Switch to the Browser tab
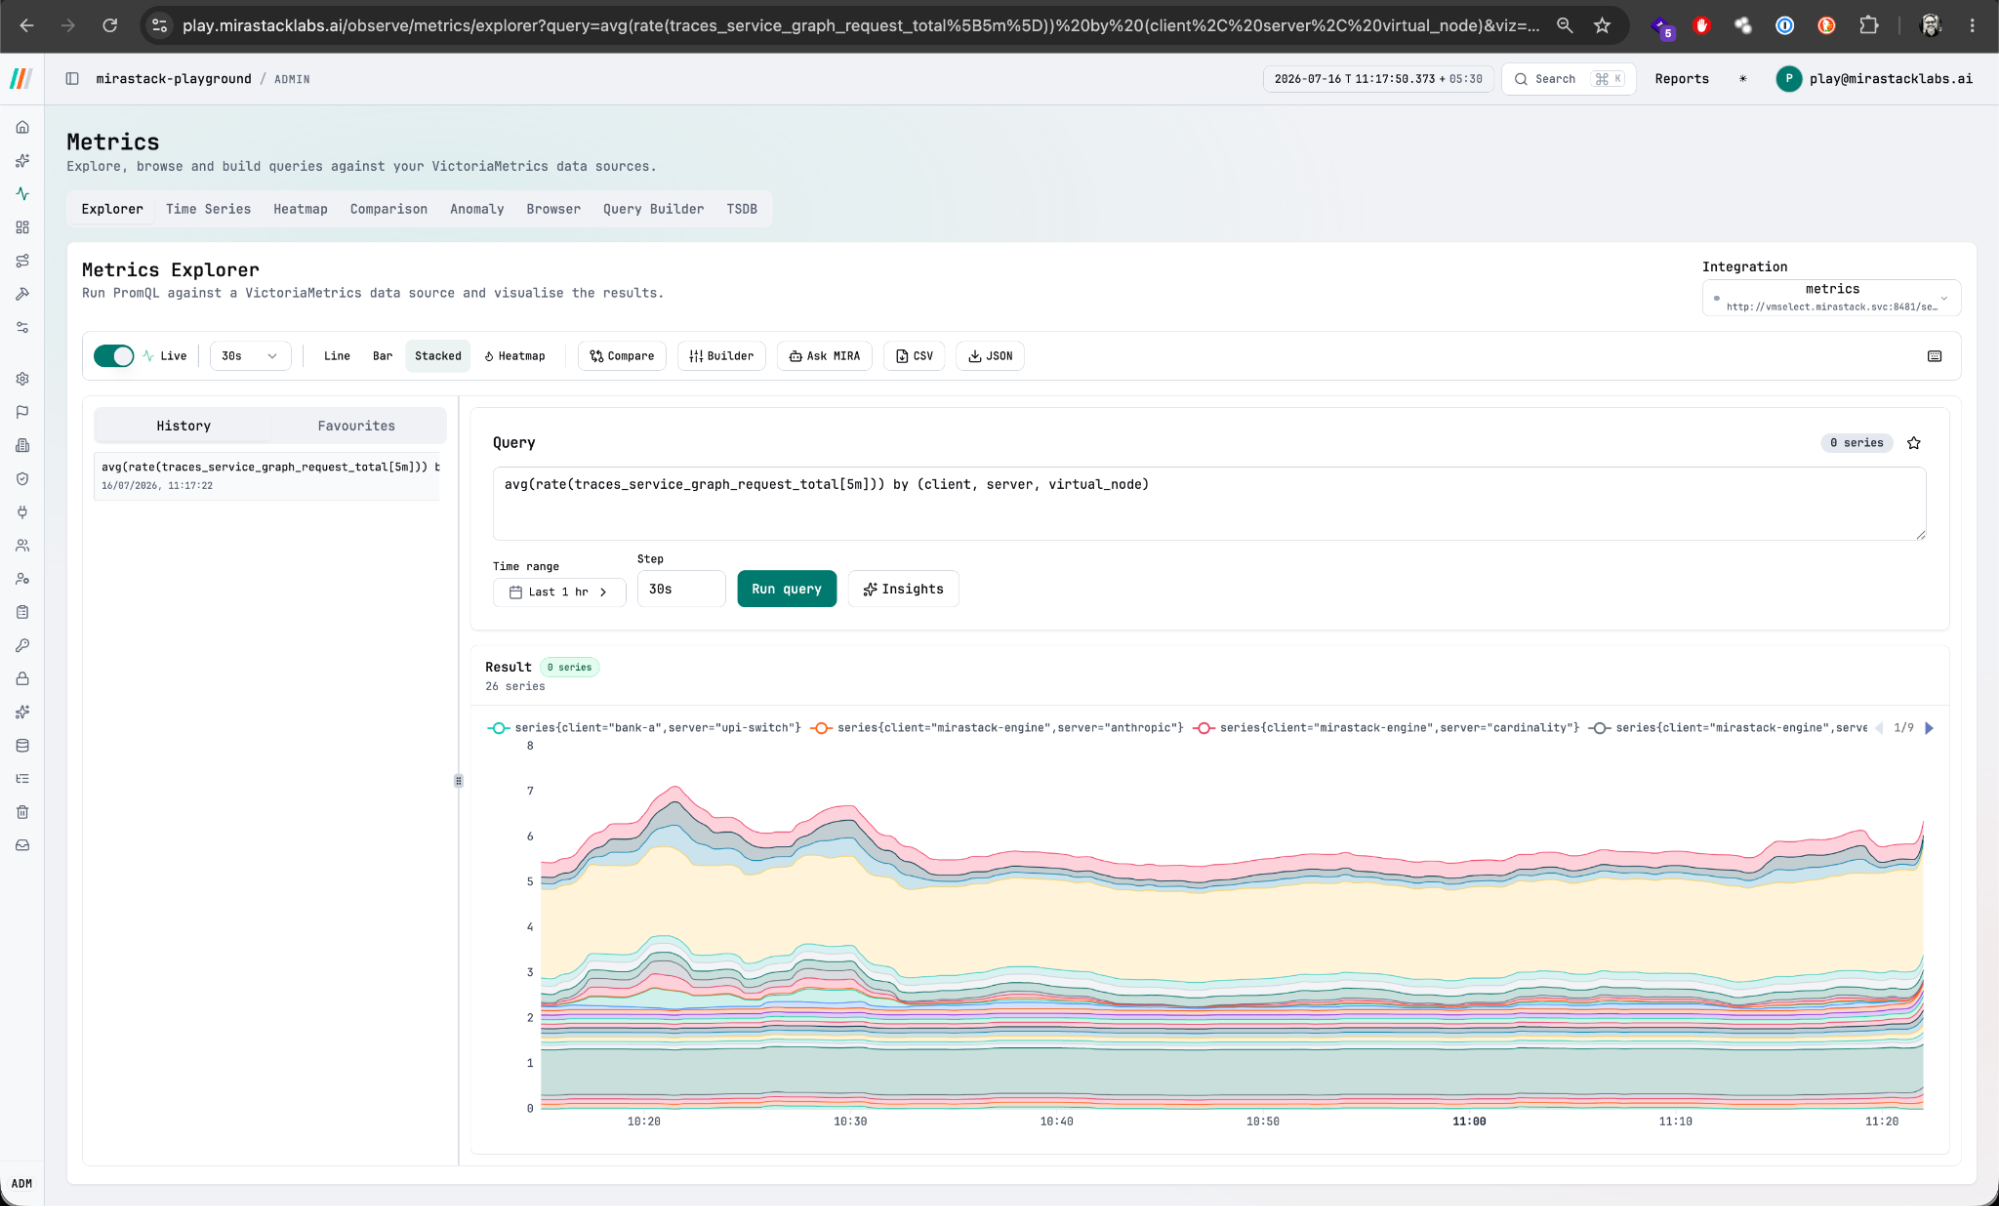1999x1207 pixels. tap(553, 209)
